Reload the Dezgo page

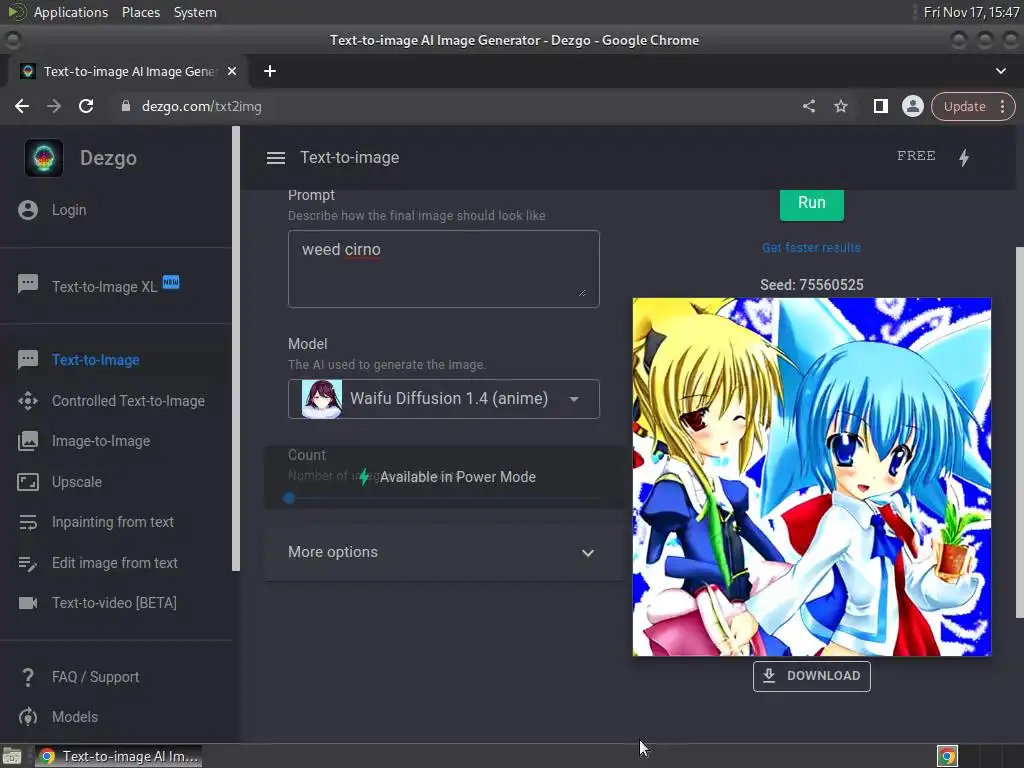86,106
